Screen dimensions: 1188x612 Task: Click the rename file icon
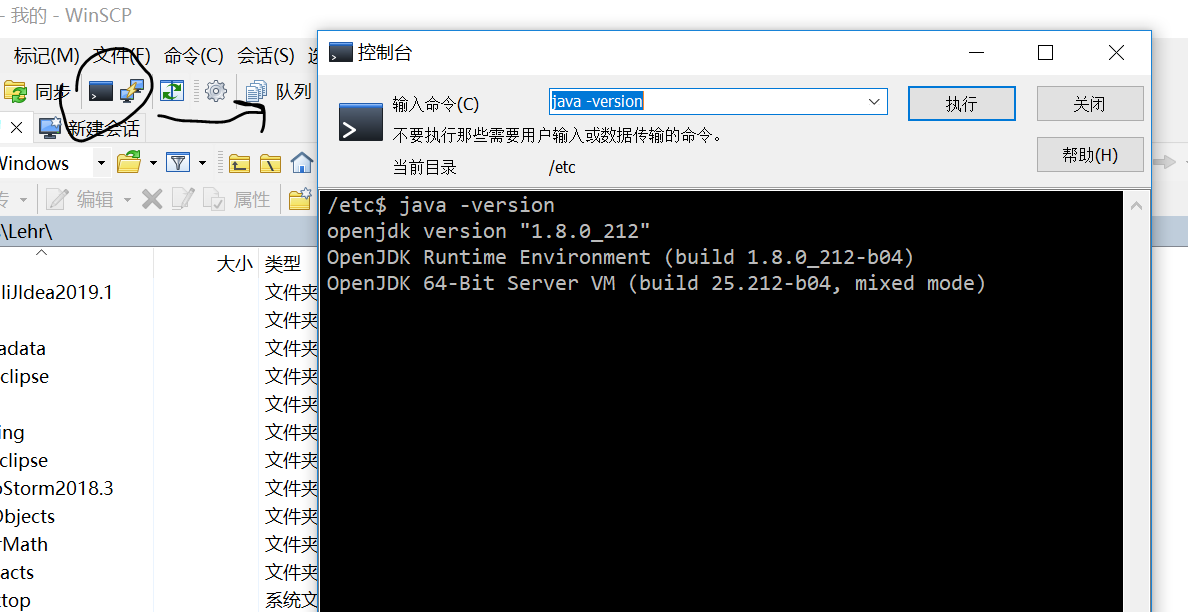point(183,199)
